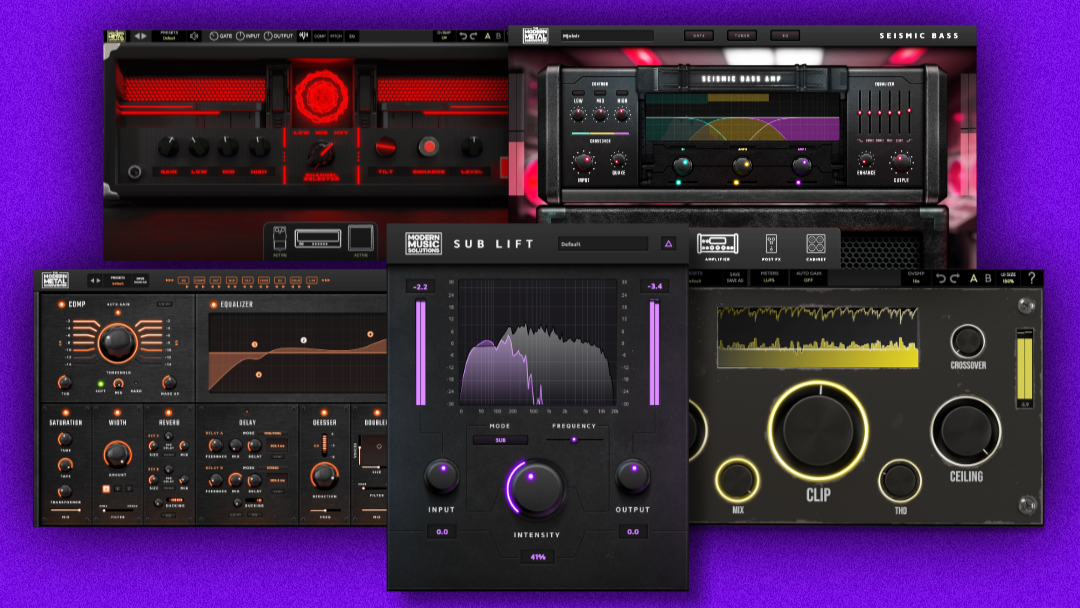Open the GATE tab in Seismic Bass
1080x608 pixels.
tap(699, 35)
